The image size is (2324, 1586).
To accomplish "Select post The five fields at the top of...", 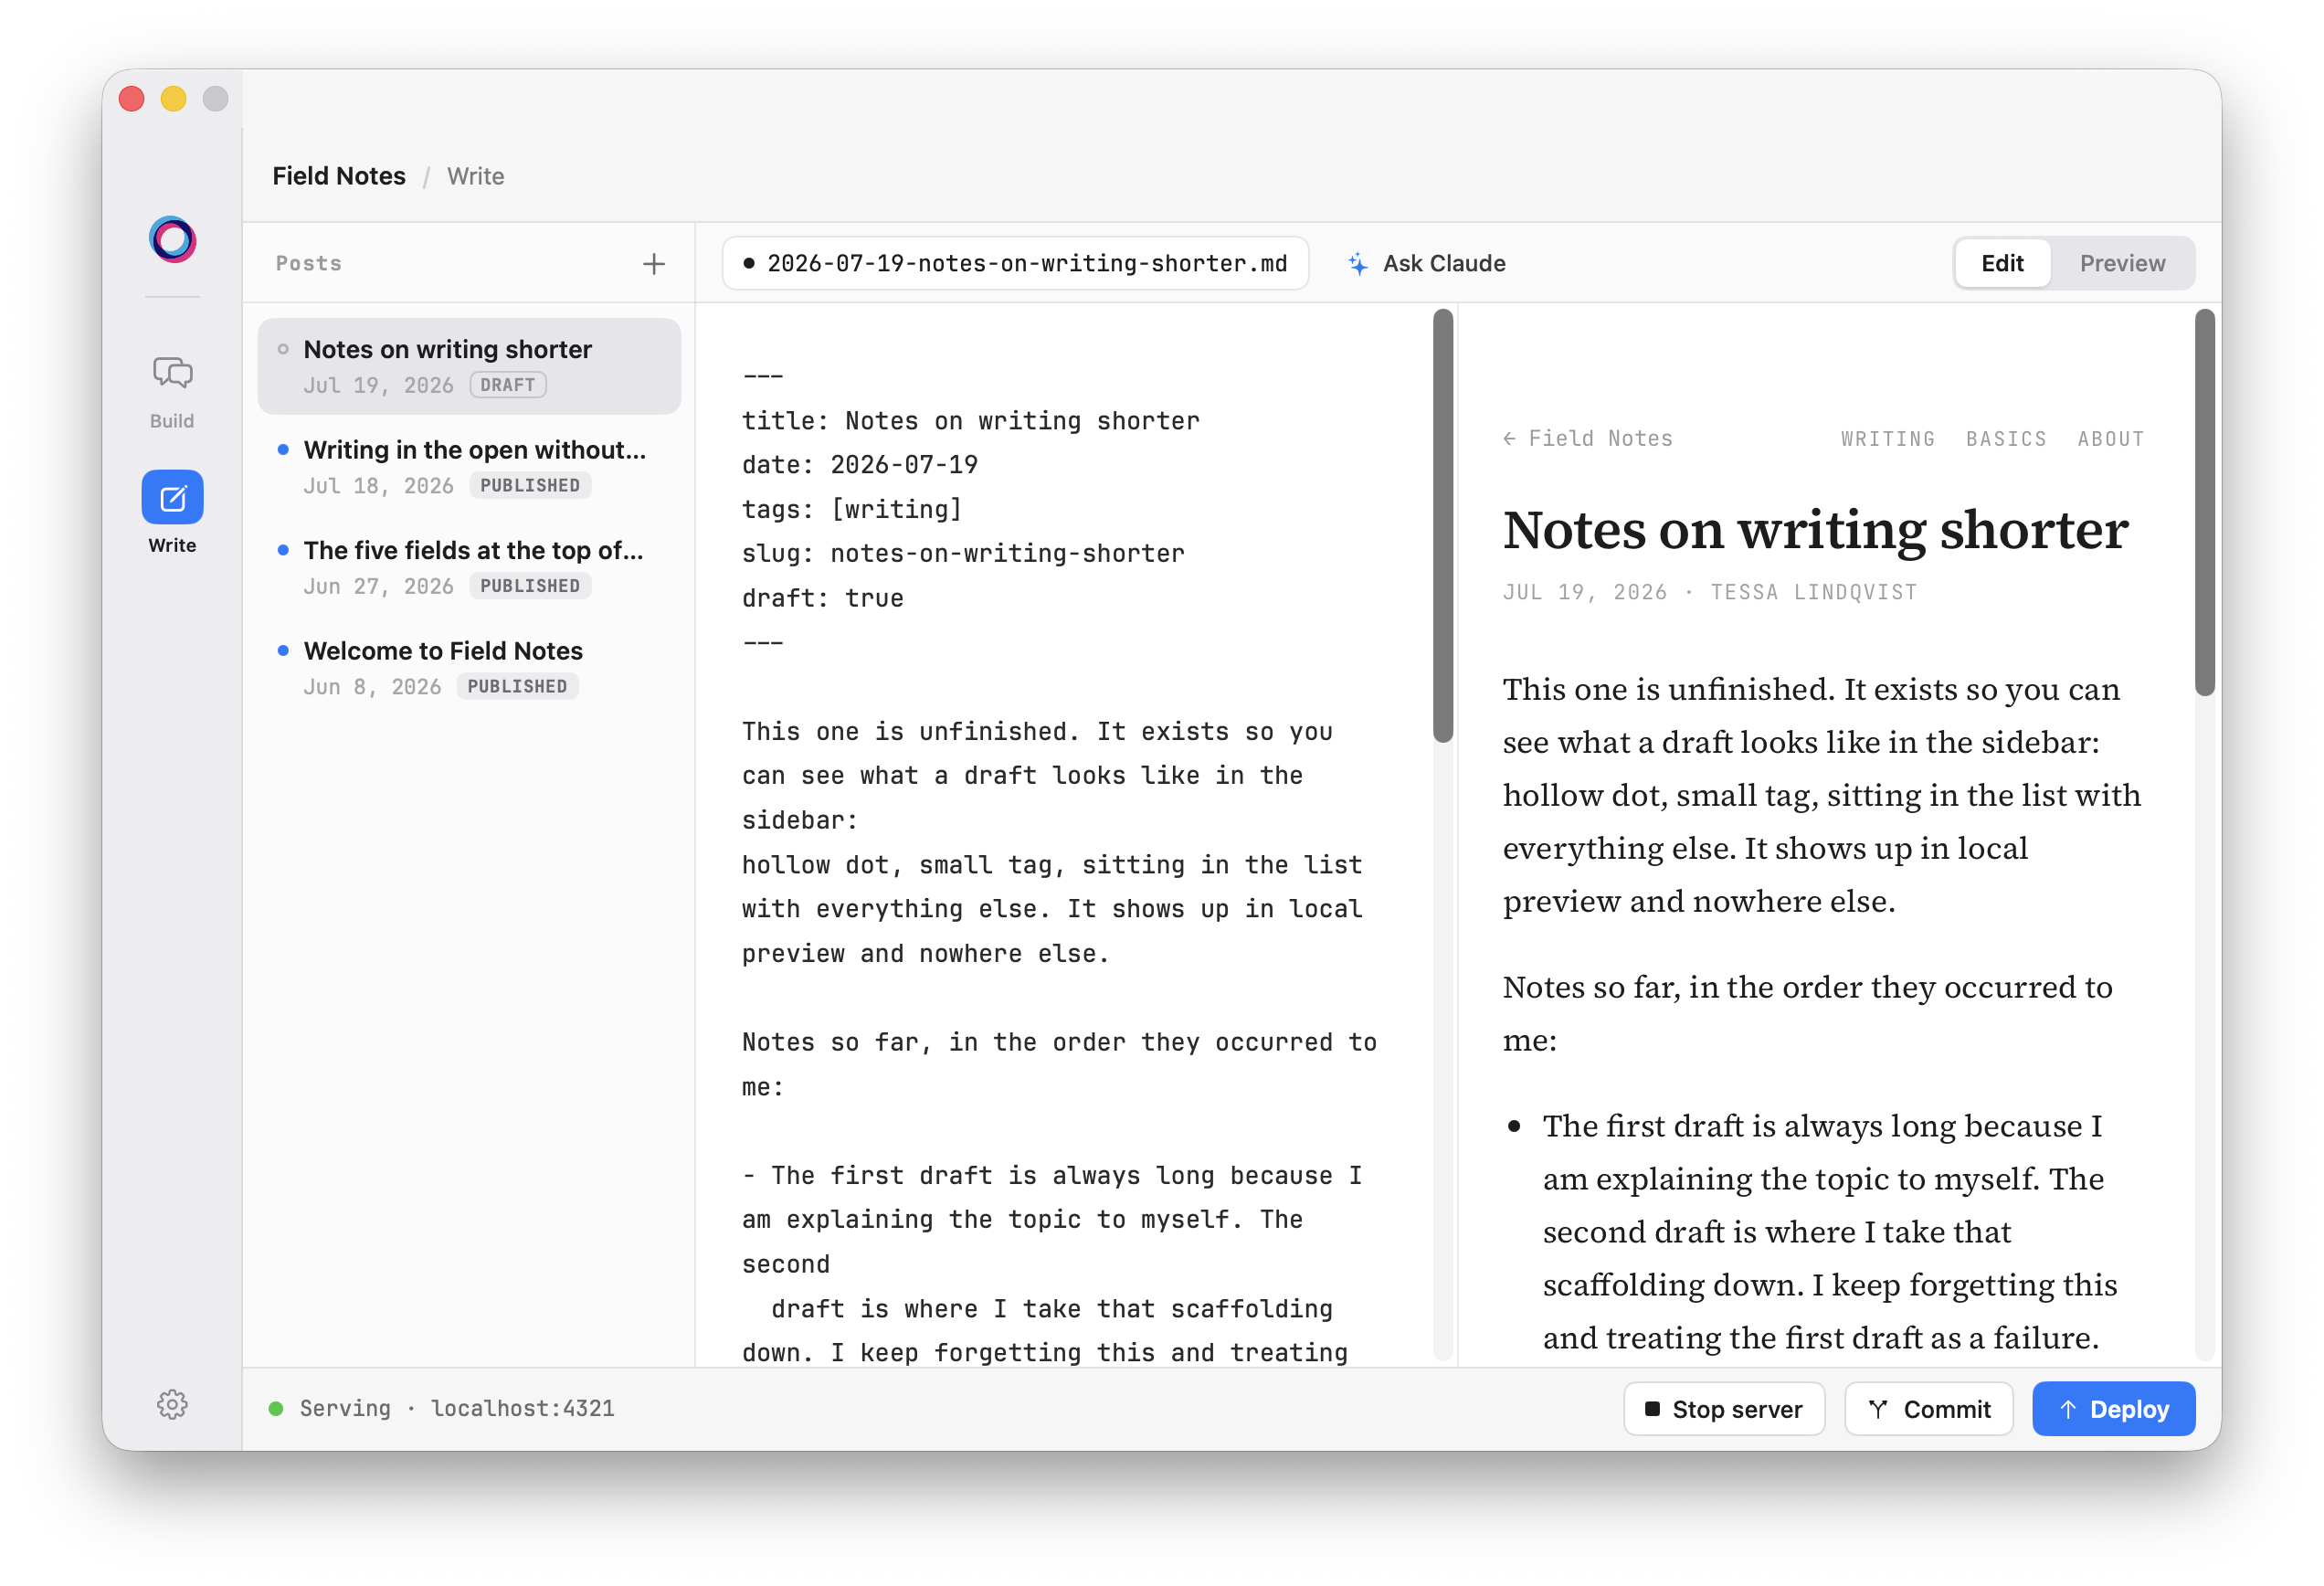I will [469, 567].
